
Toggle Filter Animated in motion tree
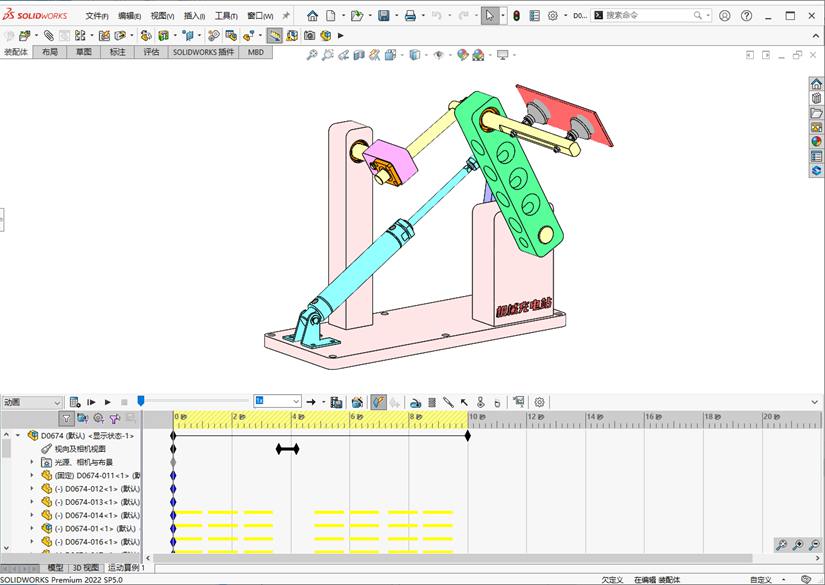coord(83,419)
